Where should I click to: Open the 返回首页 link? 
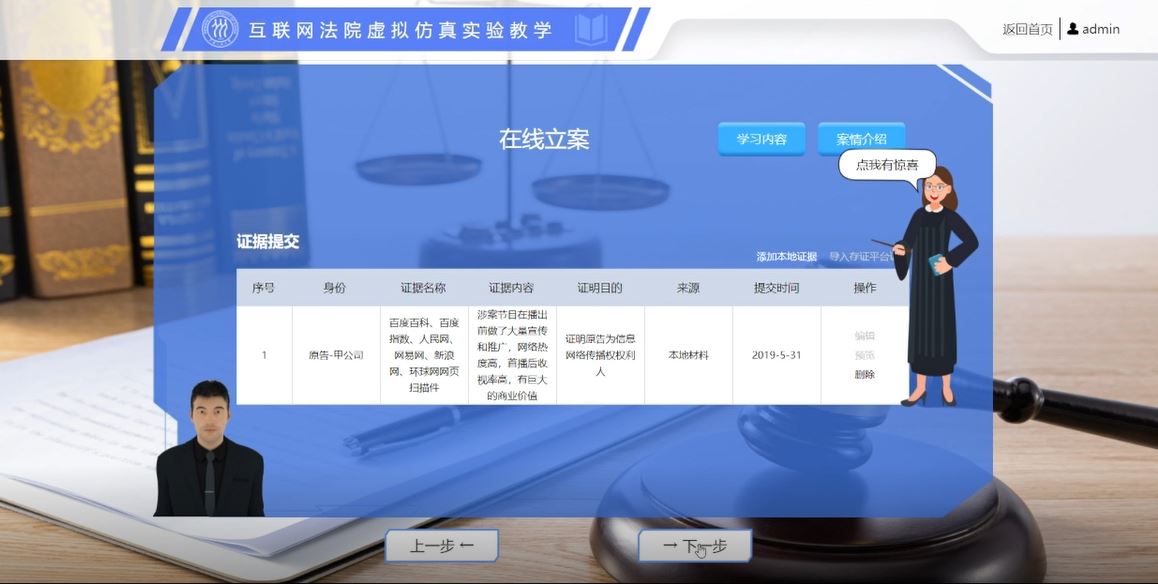point(1027,30)
